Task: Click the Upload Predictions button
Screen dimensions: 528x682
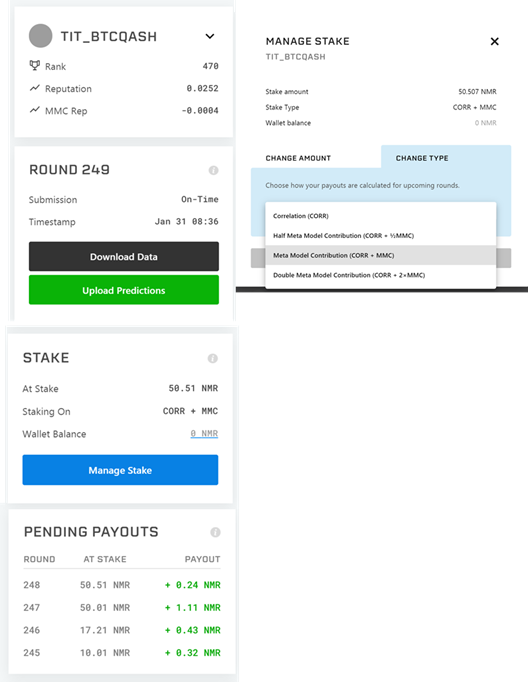Action: [124, 290]
